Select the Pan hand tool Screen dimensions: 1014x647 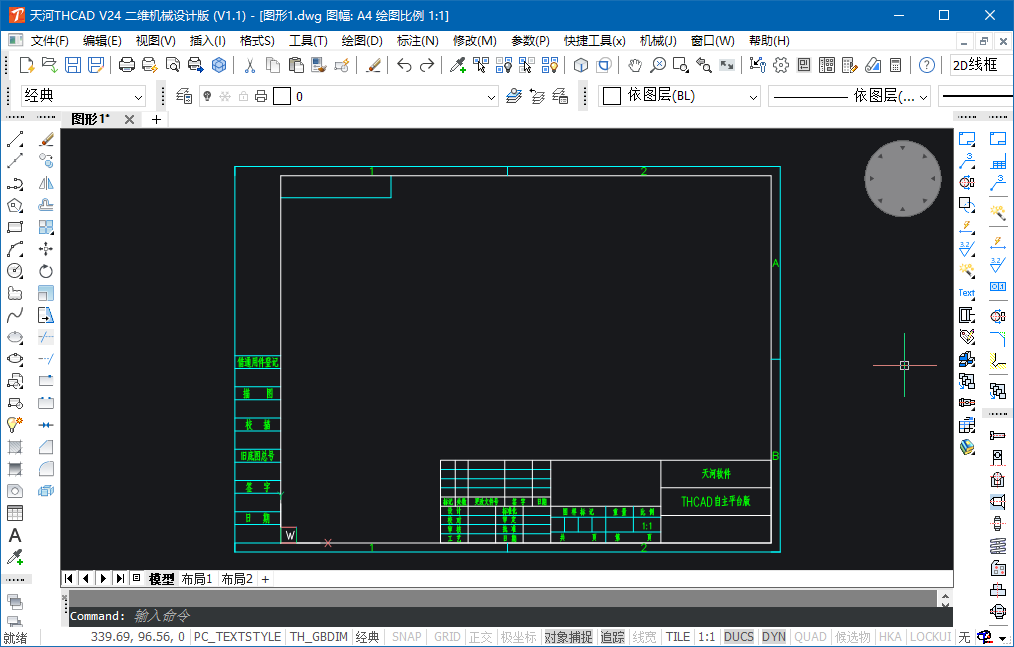tap(635, 65)
